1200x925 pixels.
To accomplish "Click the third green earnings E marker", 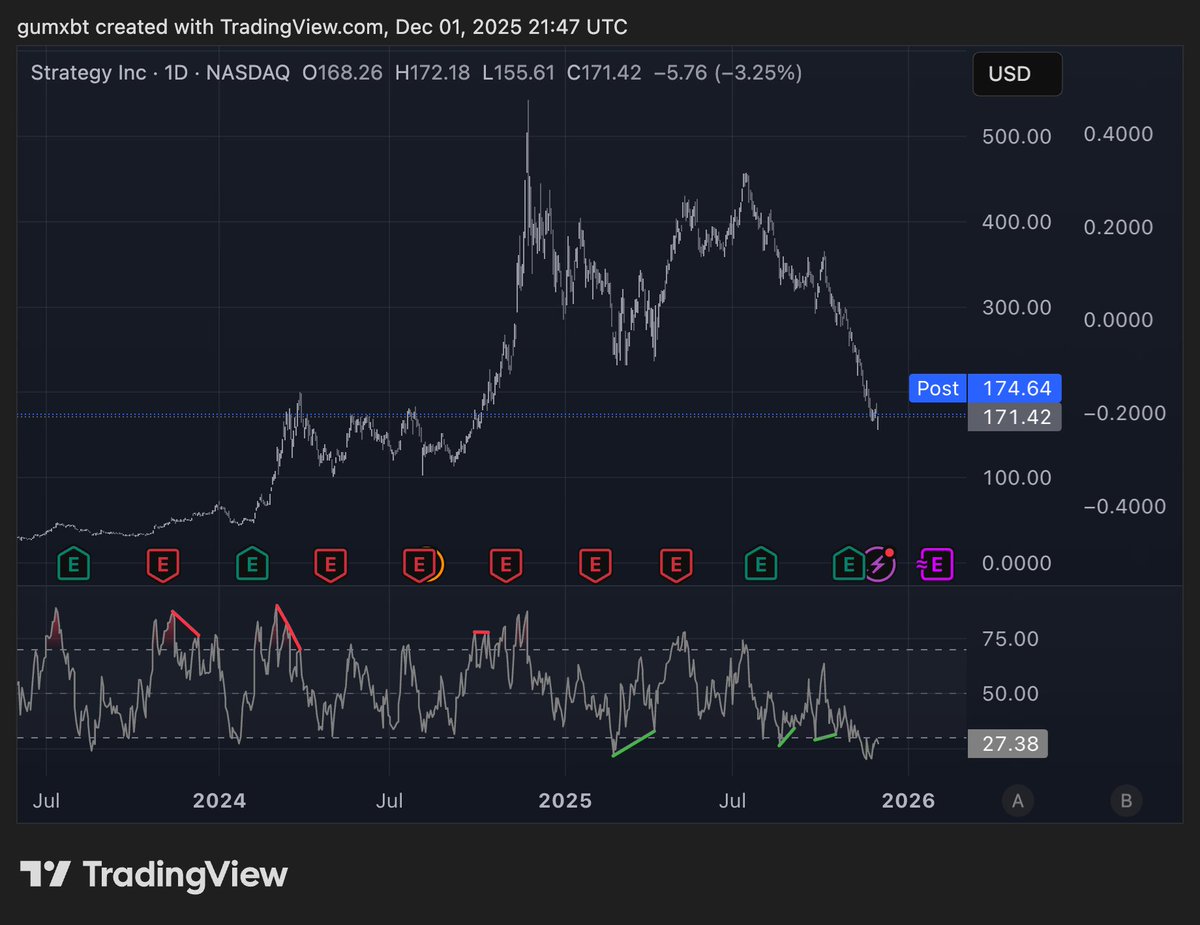I will click(x=762, y=564).
